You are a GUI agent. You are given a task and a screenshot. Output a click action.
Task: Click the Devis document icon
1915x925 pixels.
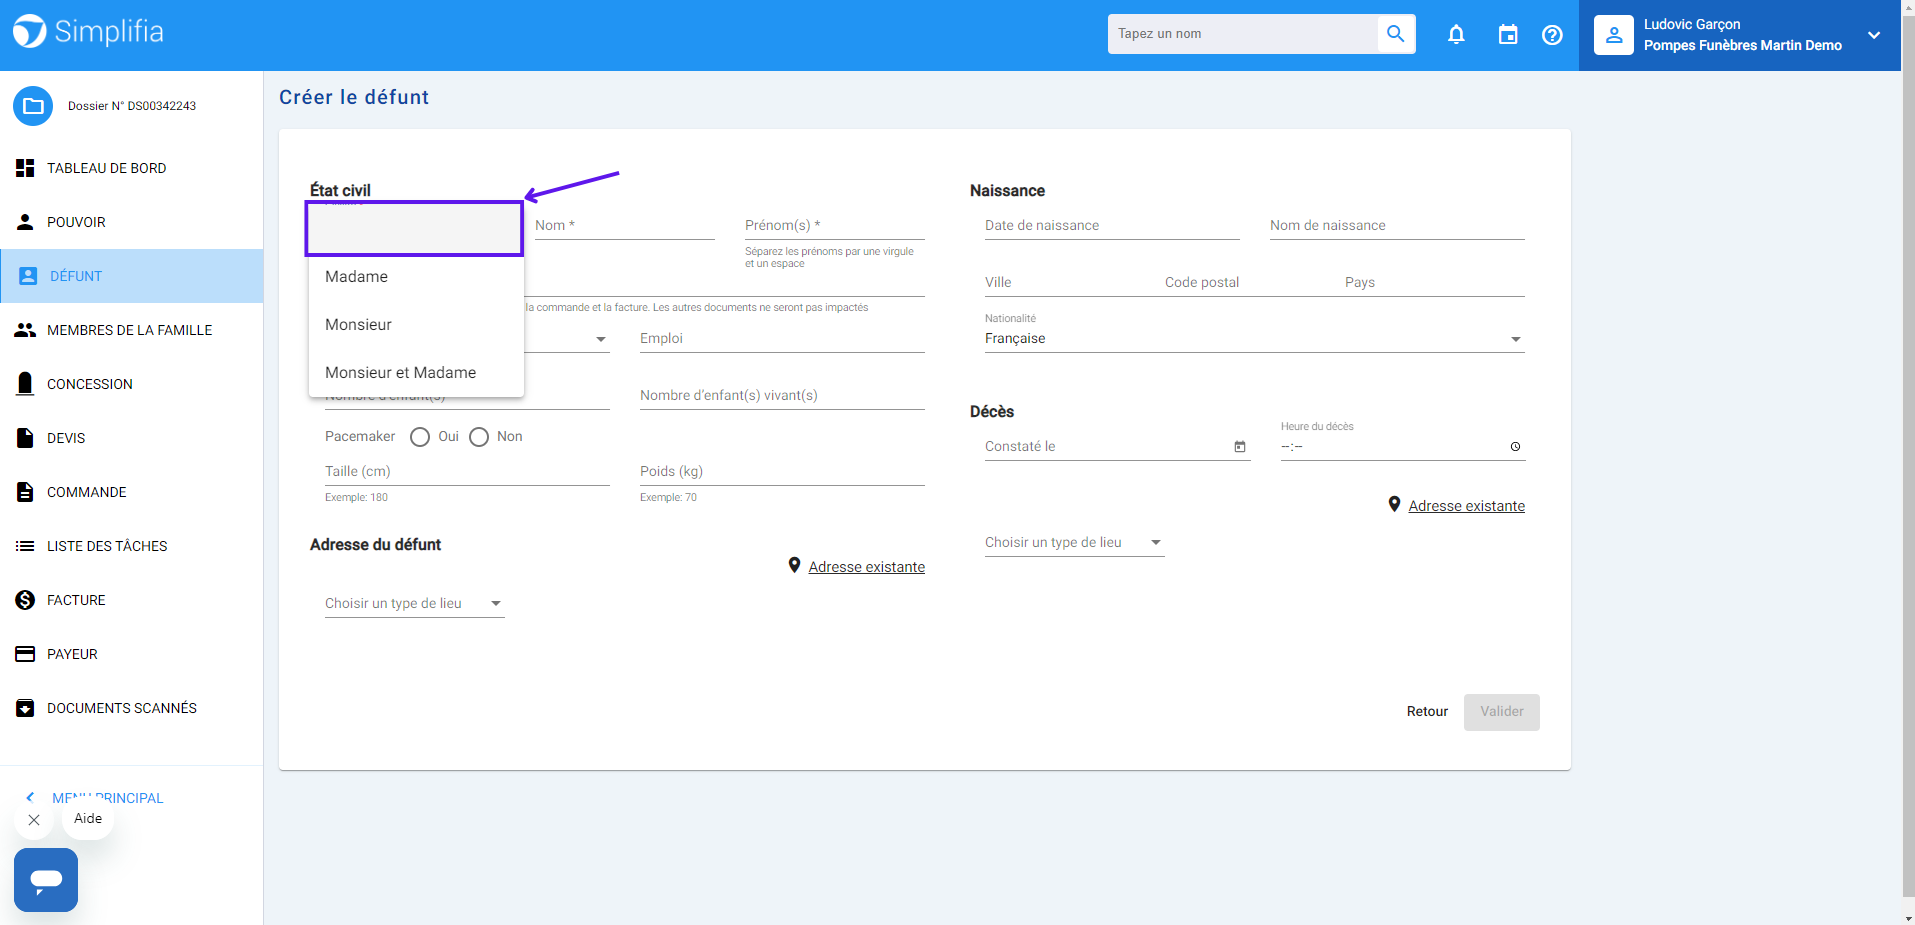coord(25,438)
